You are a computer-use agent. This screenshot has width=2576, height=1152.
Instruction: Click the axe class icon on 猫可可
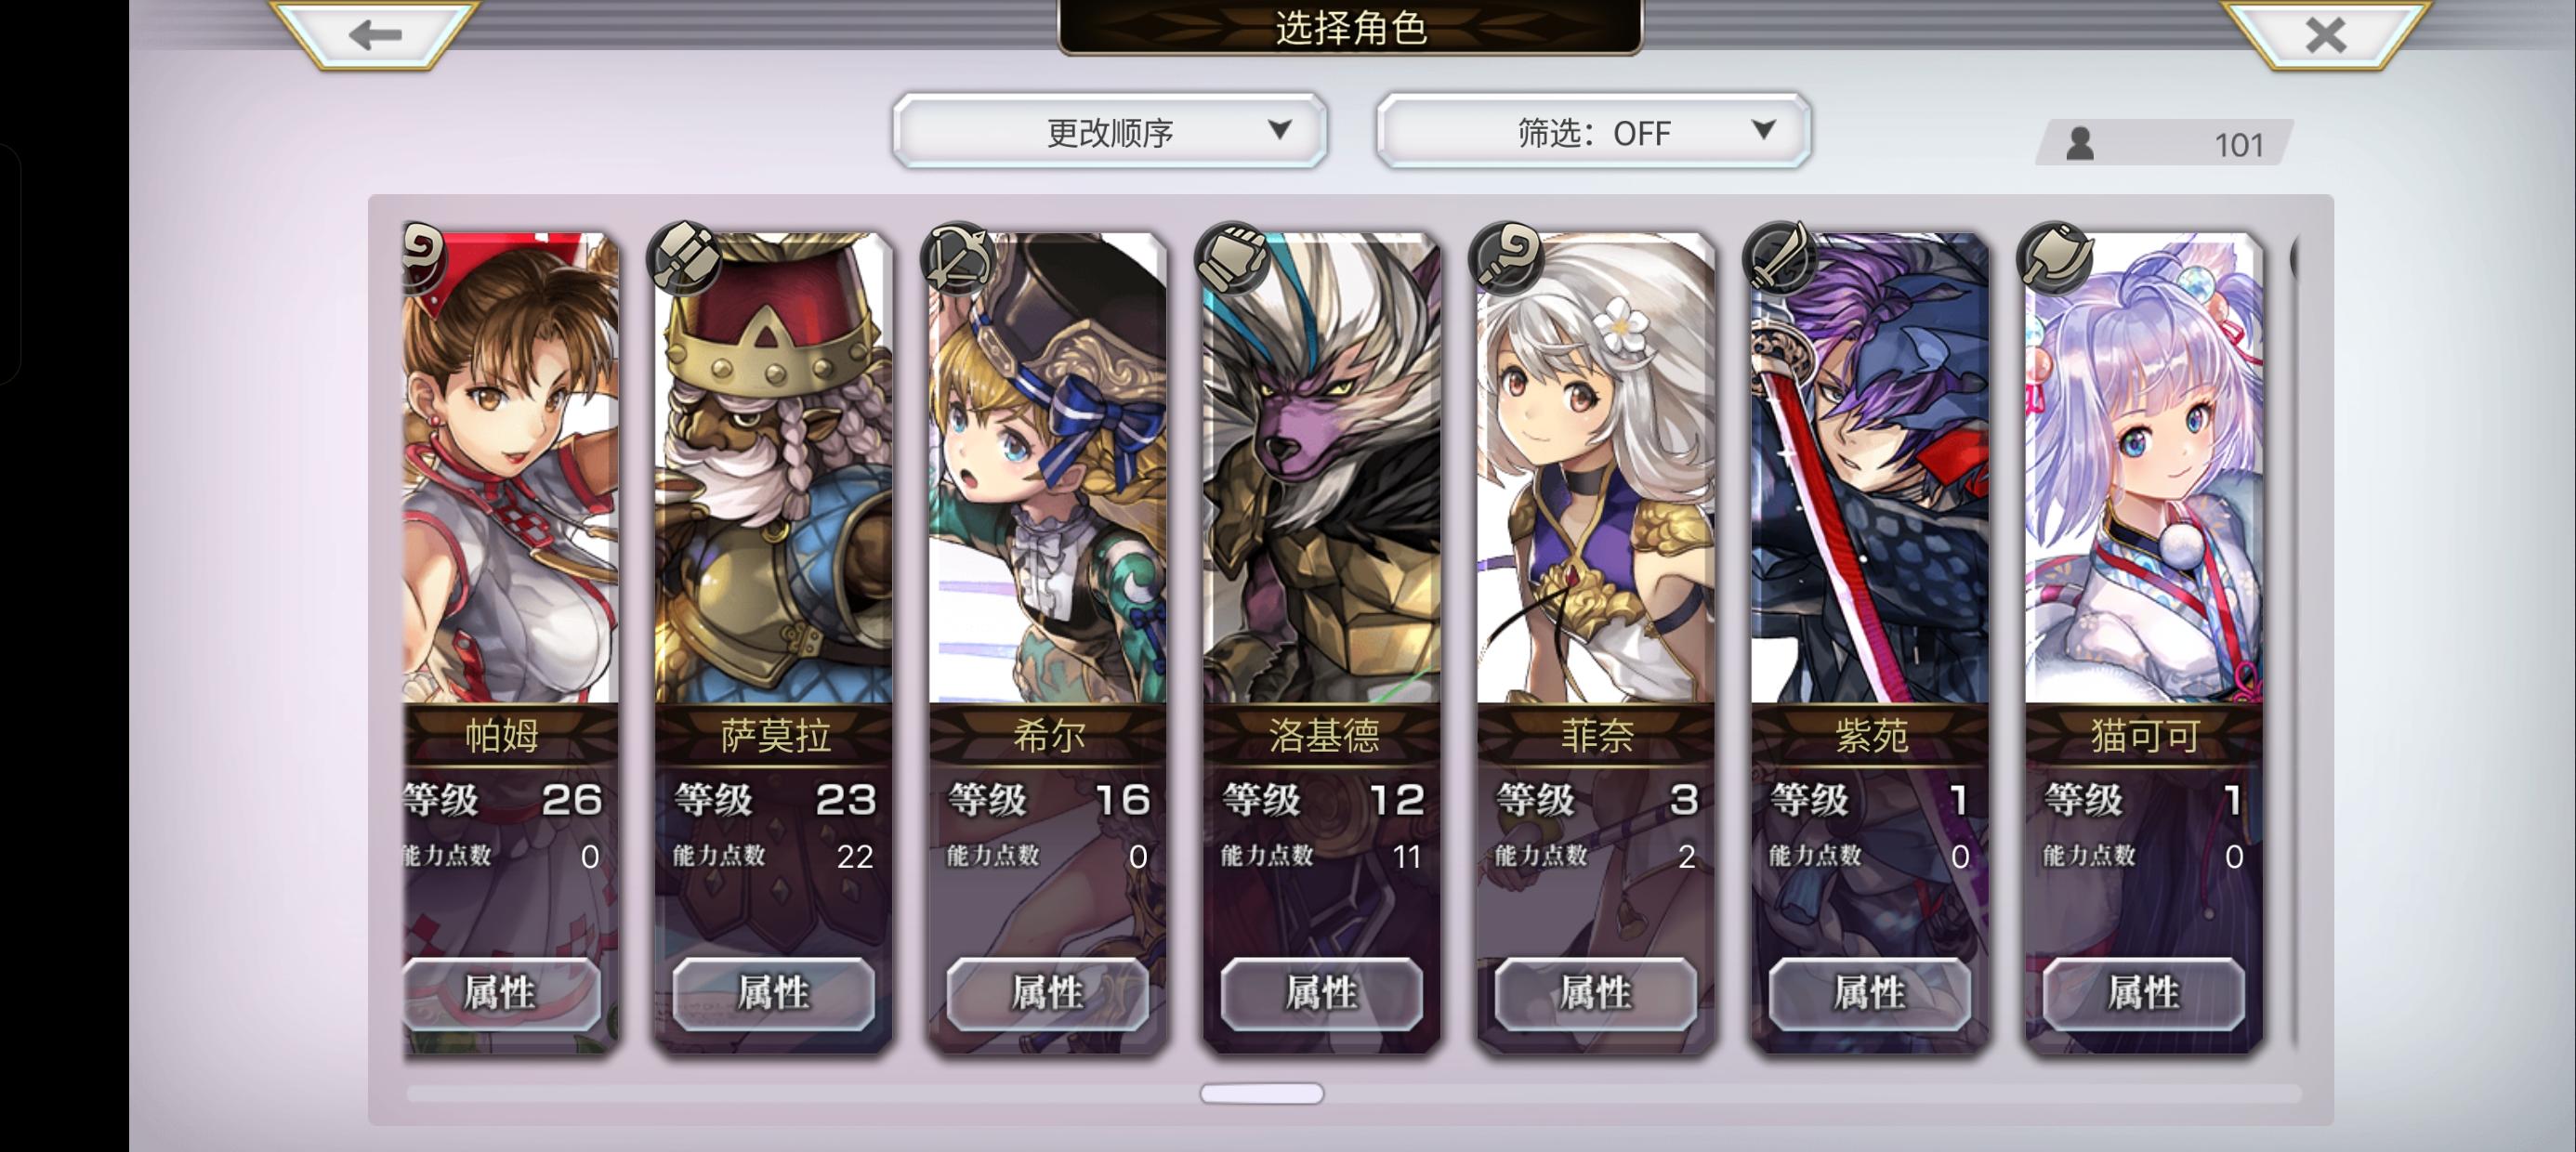point(2055,258)
